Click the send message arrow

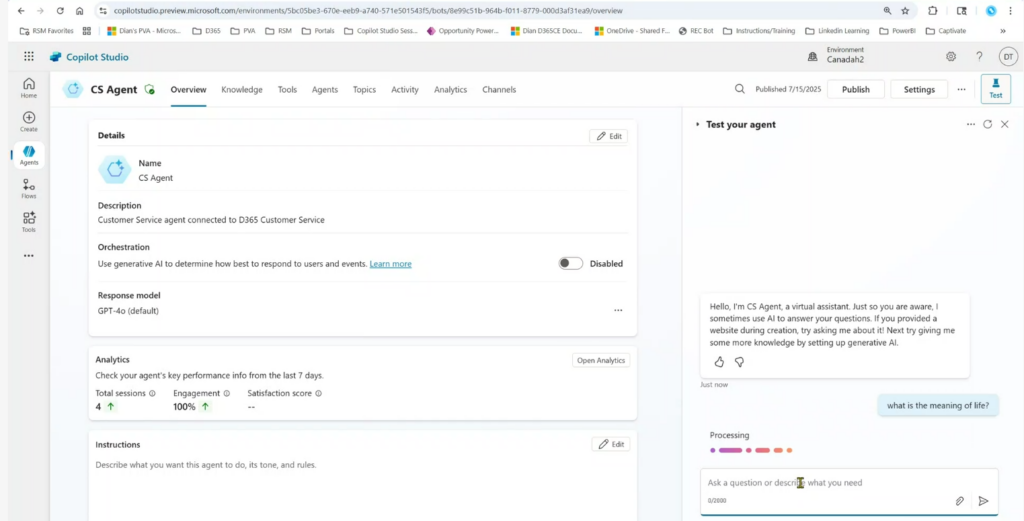(984, 501)
